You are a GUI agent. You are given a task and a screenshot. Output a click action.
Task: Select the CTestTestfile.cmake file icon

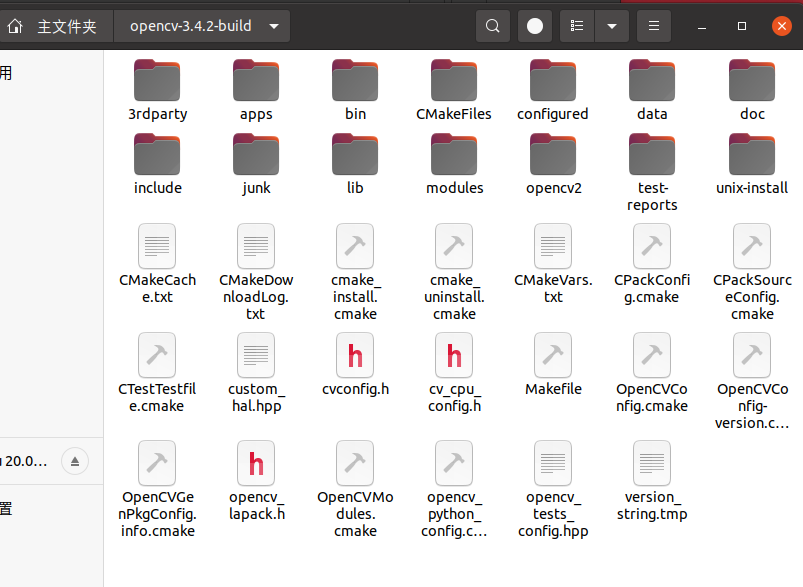tap(157, 355)
